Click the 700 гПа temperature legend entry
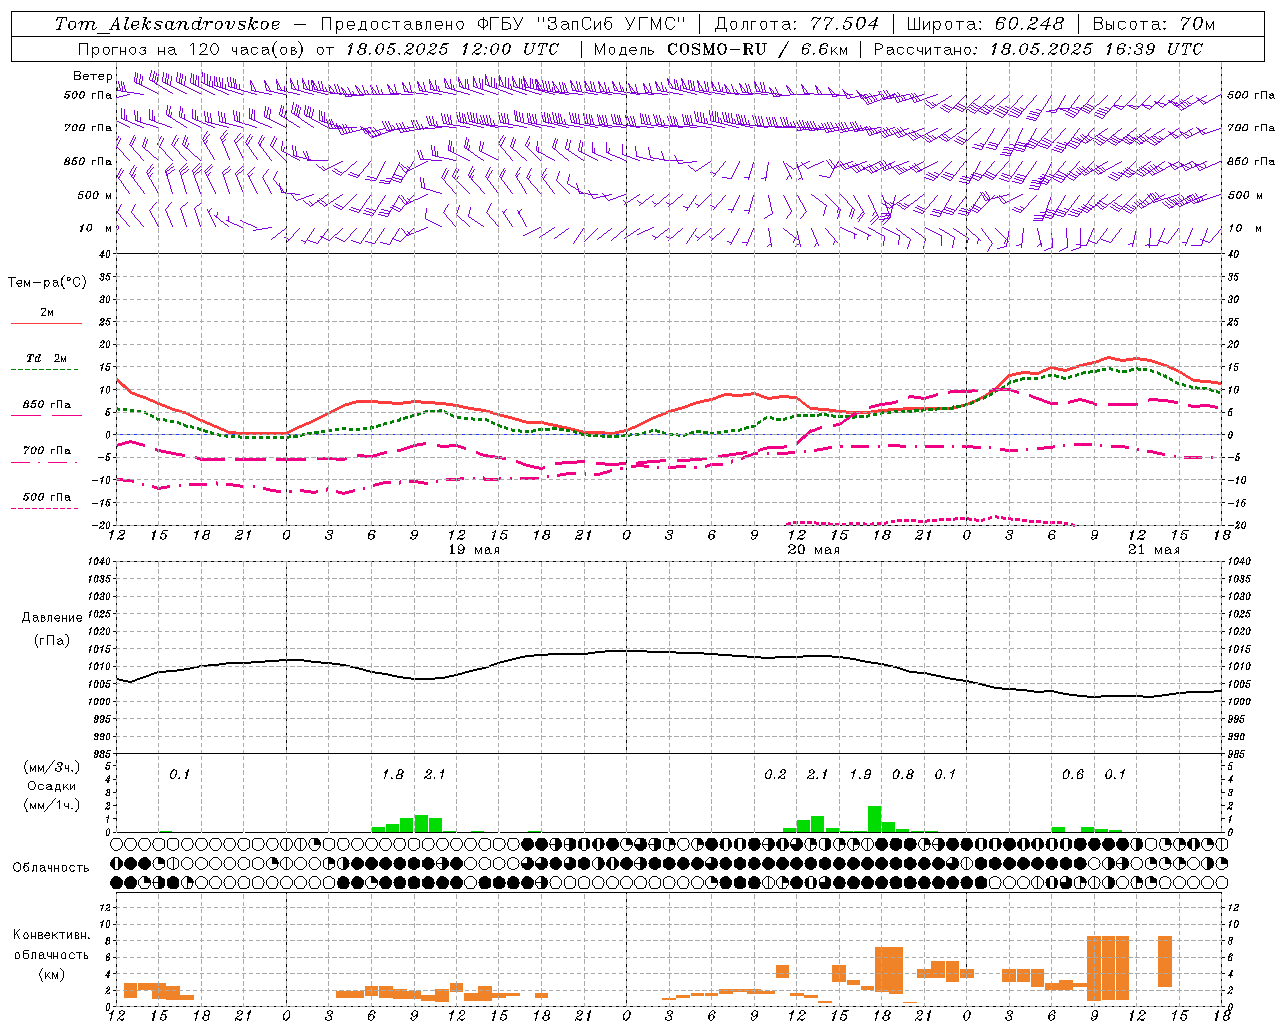This screenshot has width=1280, height=1024. click(x=46, y=450)
